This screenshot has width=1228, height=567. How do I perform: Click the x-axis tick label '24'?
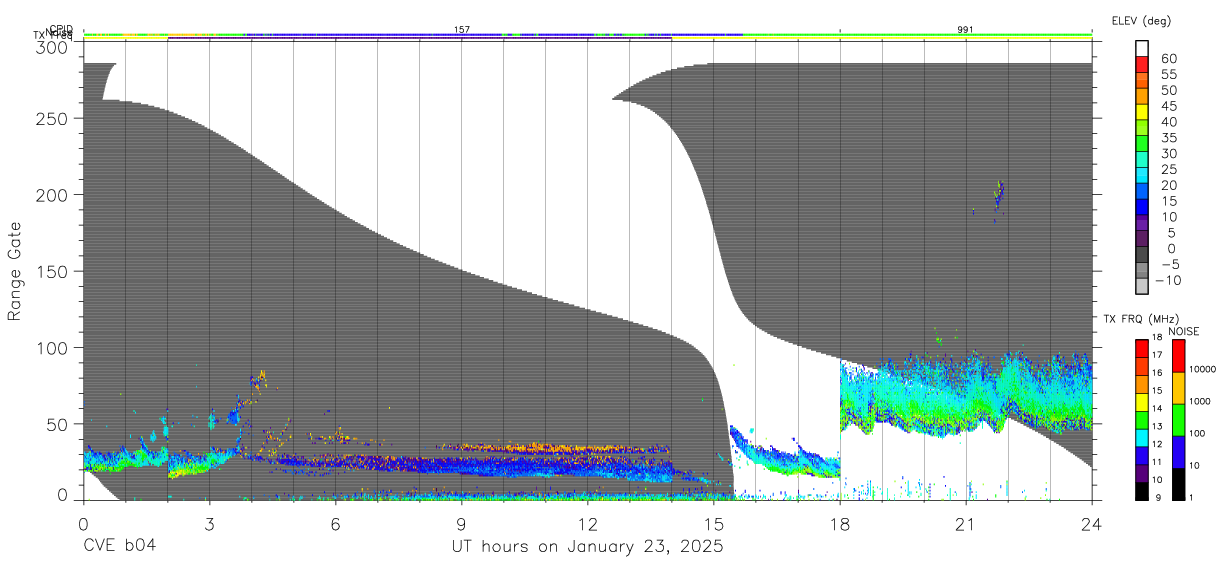[1091, 524]
